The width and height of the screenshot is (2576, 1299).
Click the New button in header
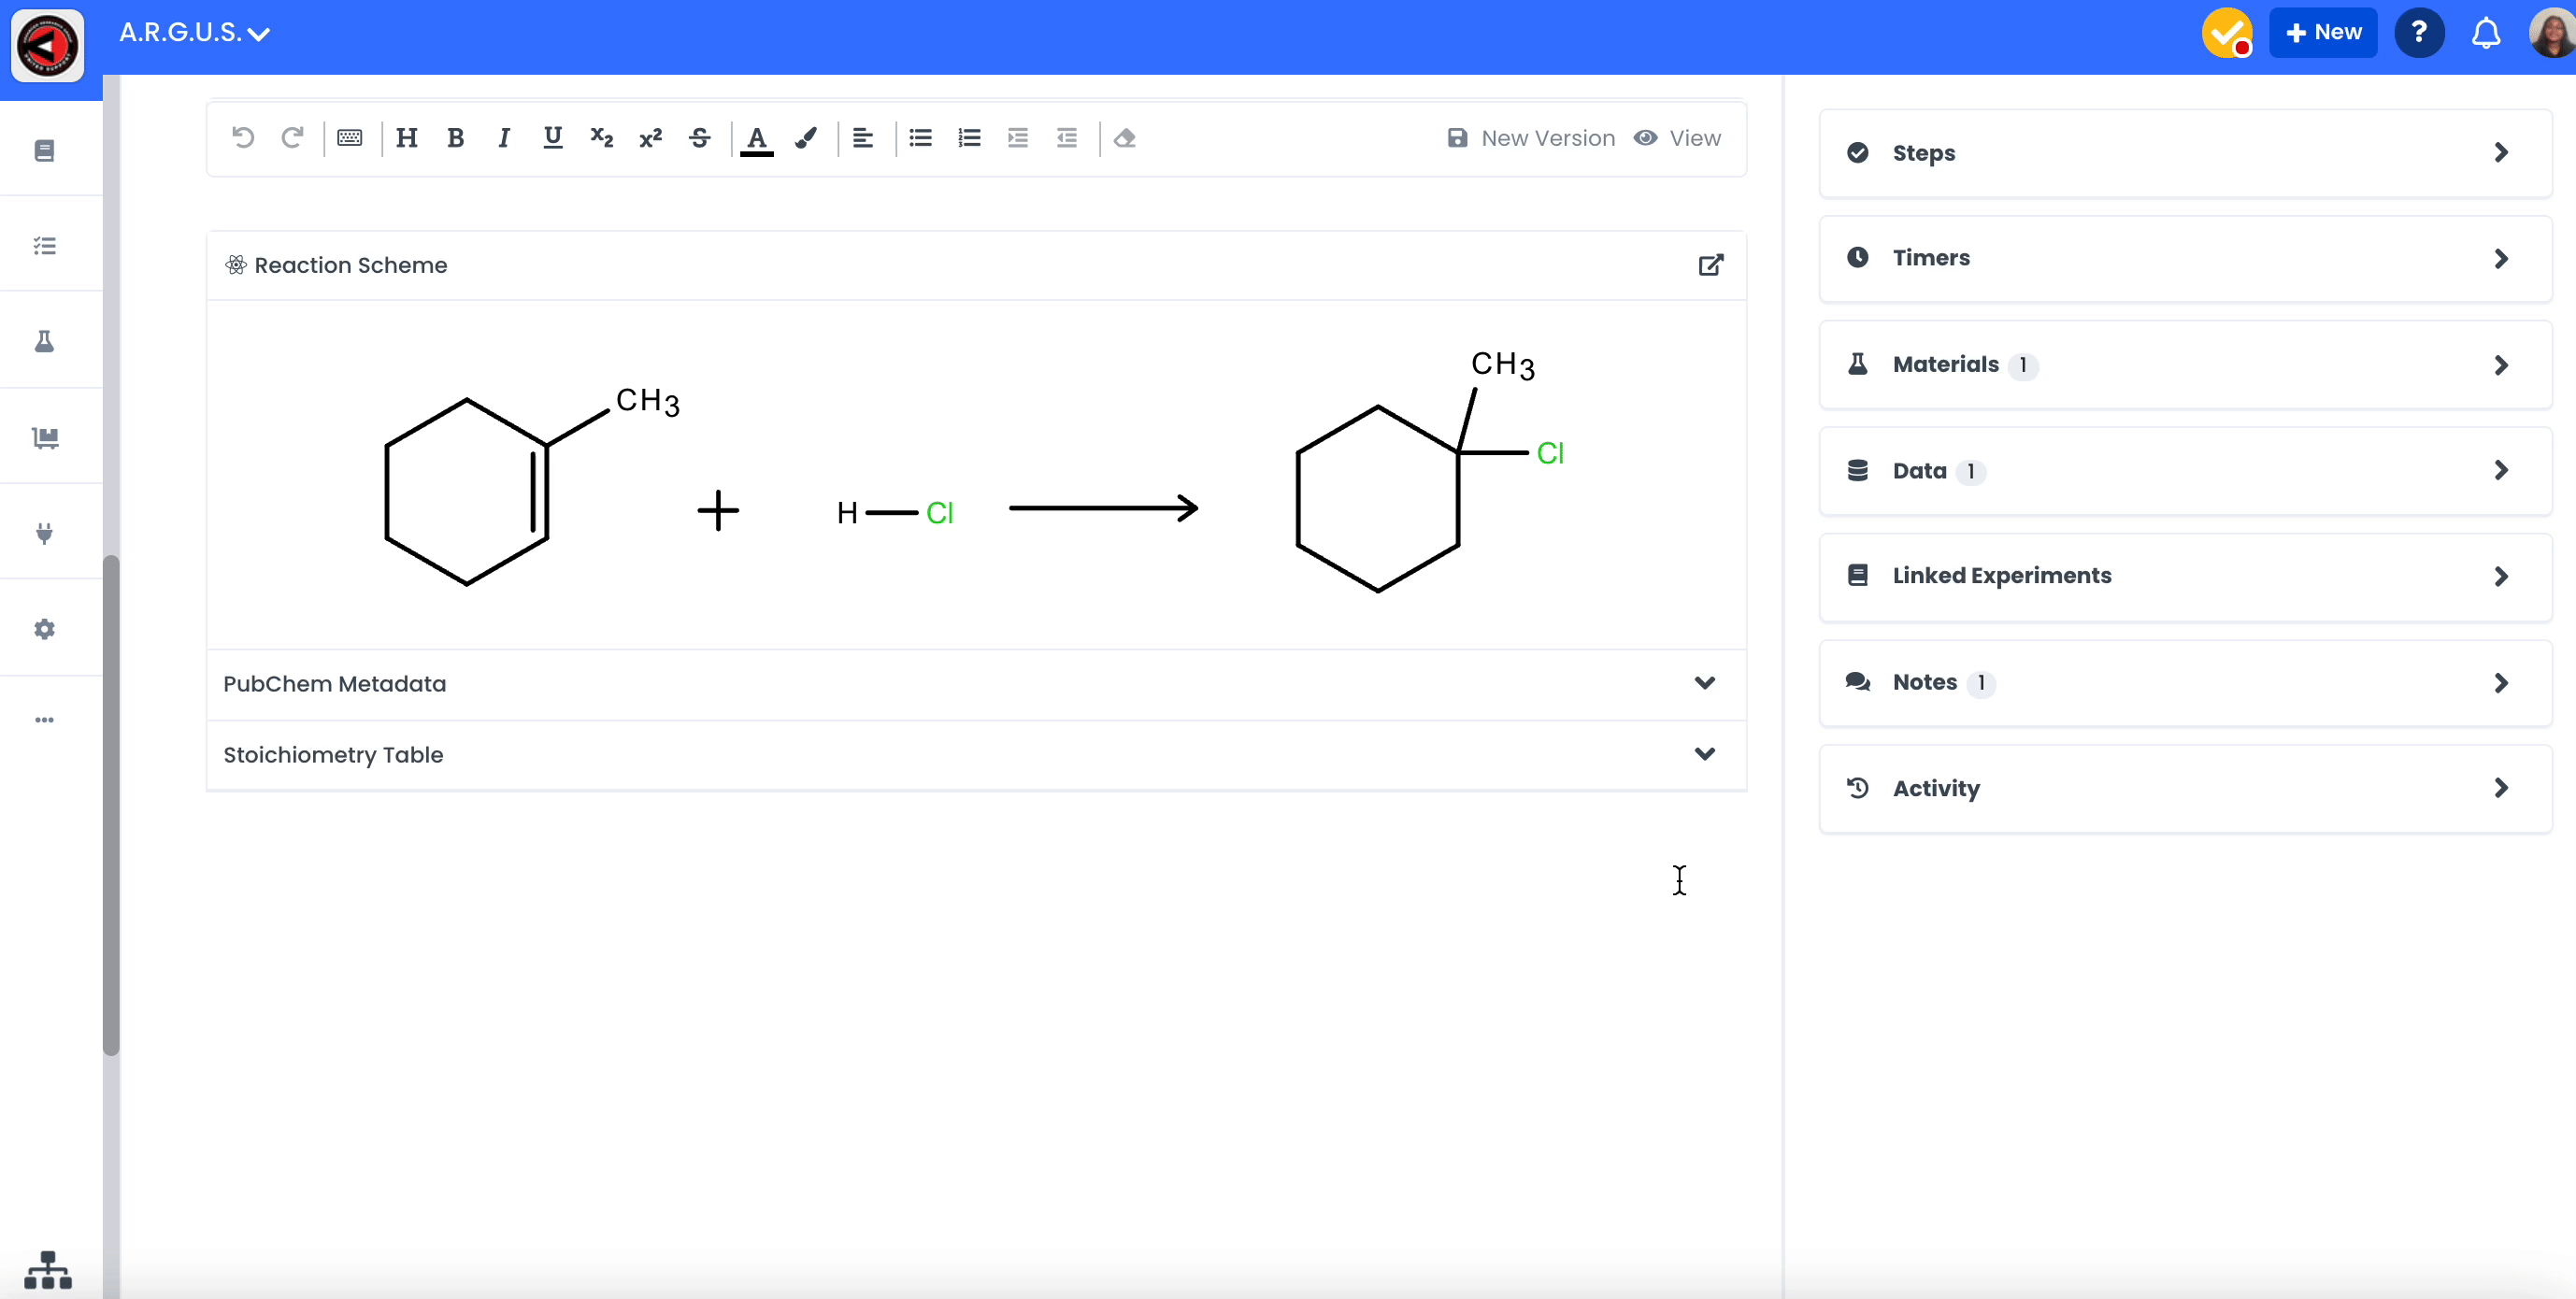(x=2322, y=33)
